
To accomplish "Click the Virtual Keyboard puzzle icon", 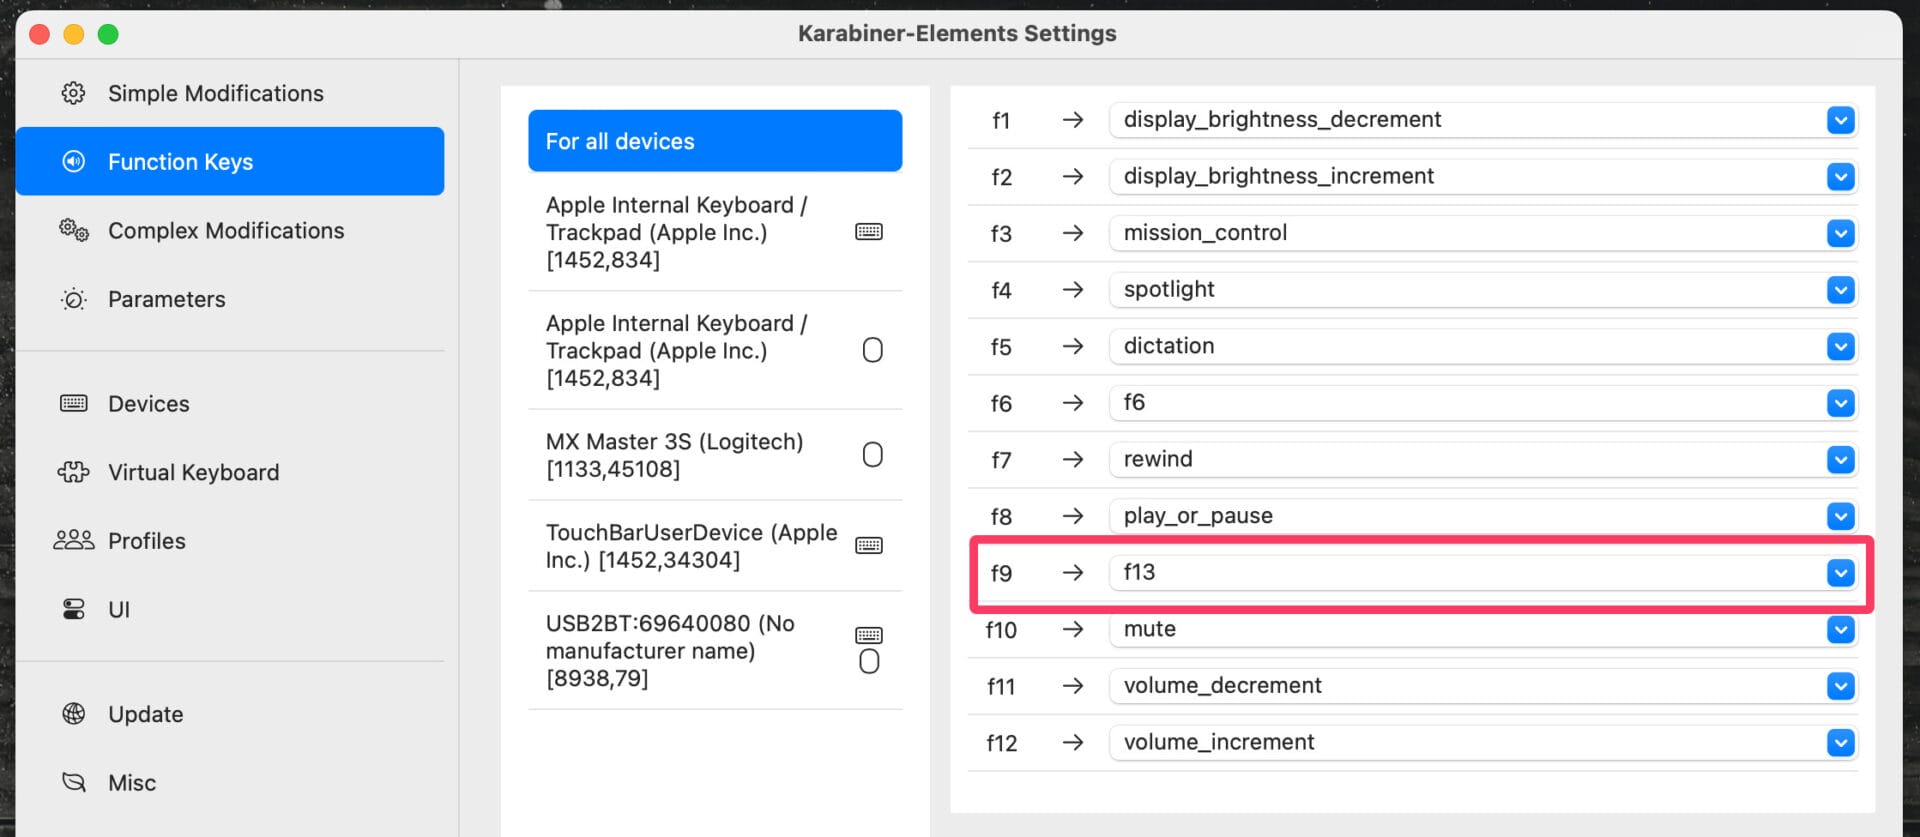I will [73, 472].
